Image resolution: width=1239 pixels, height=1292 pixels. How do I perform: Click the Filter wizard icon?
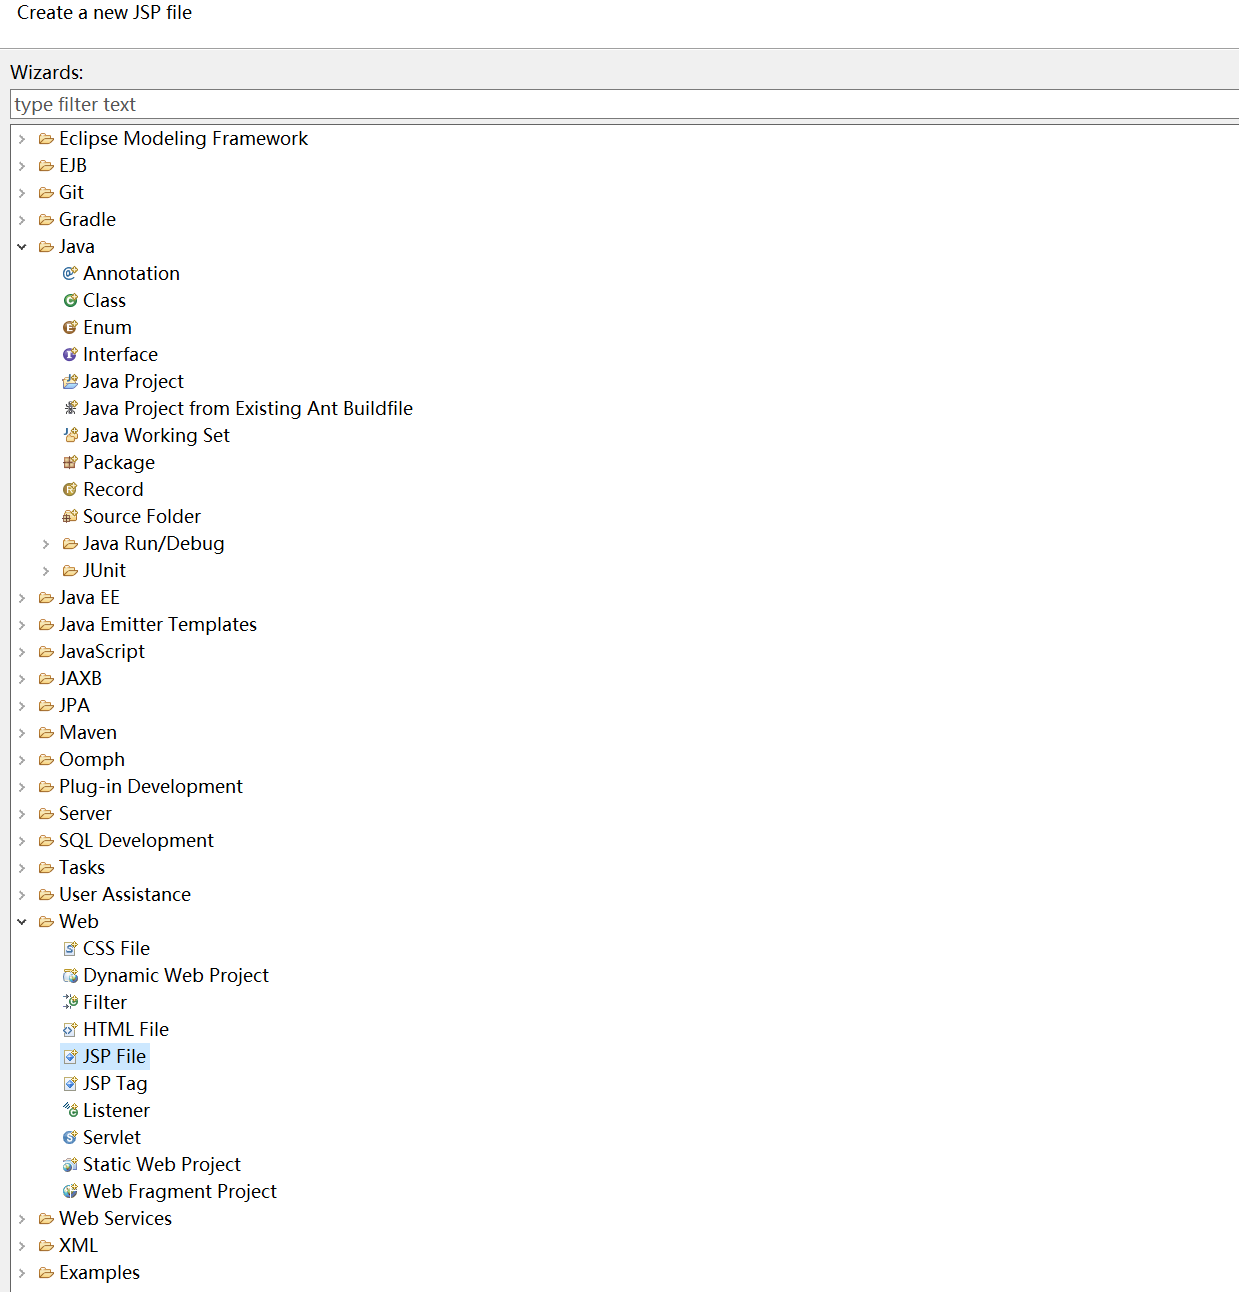point(70,1002)
